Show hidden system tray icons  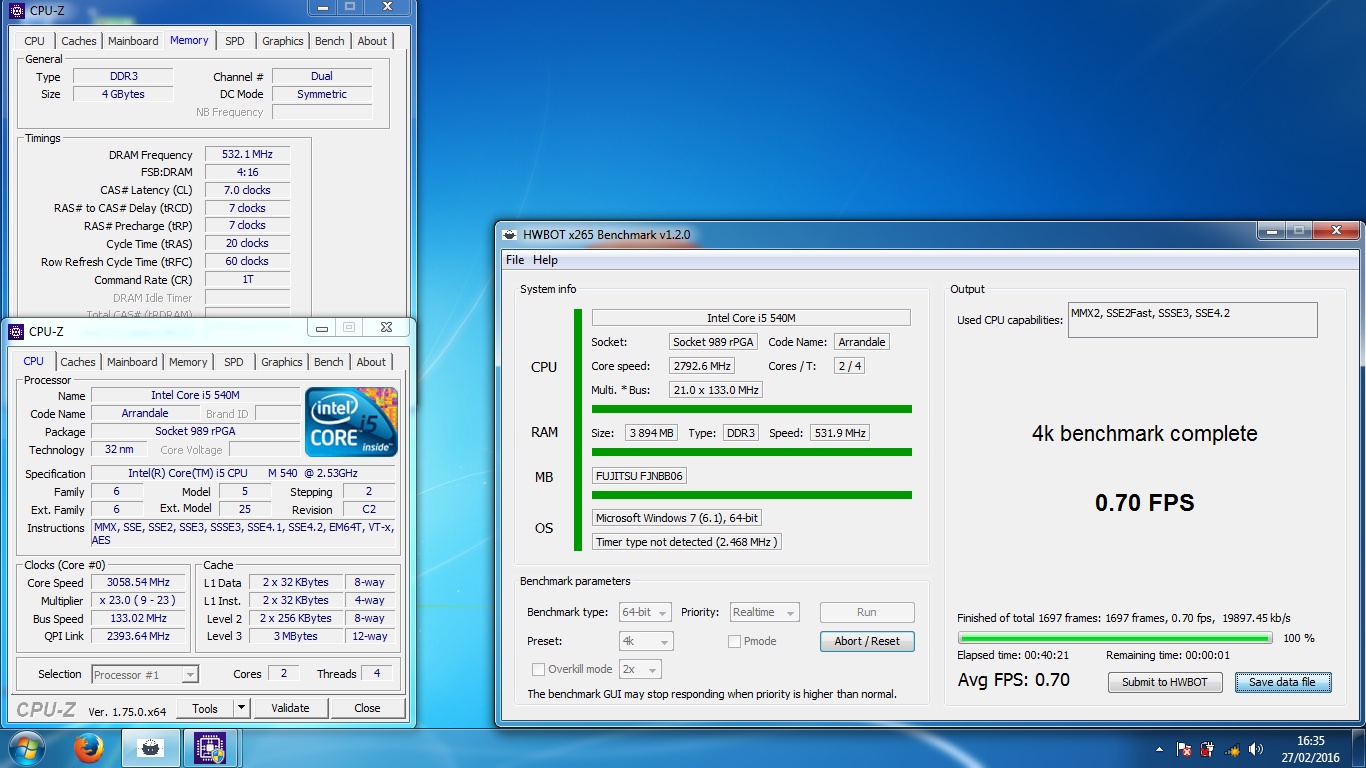point(1159,749)
